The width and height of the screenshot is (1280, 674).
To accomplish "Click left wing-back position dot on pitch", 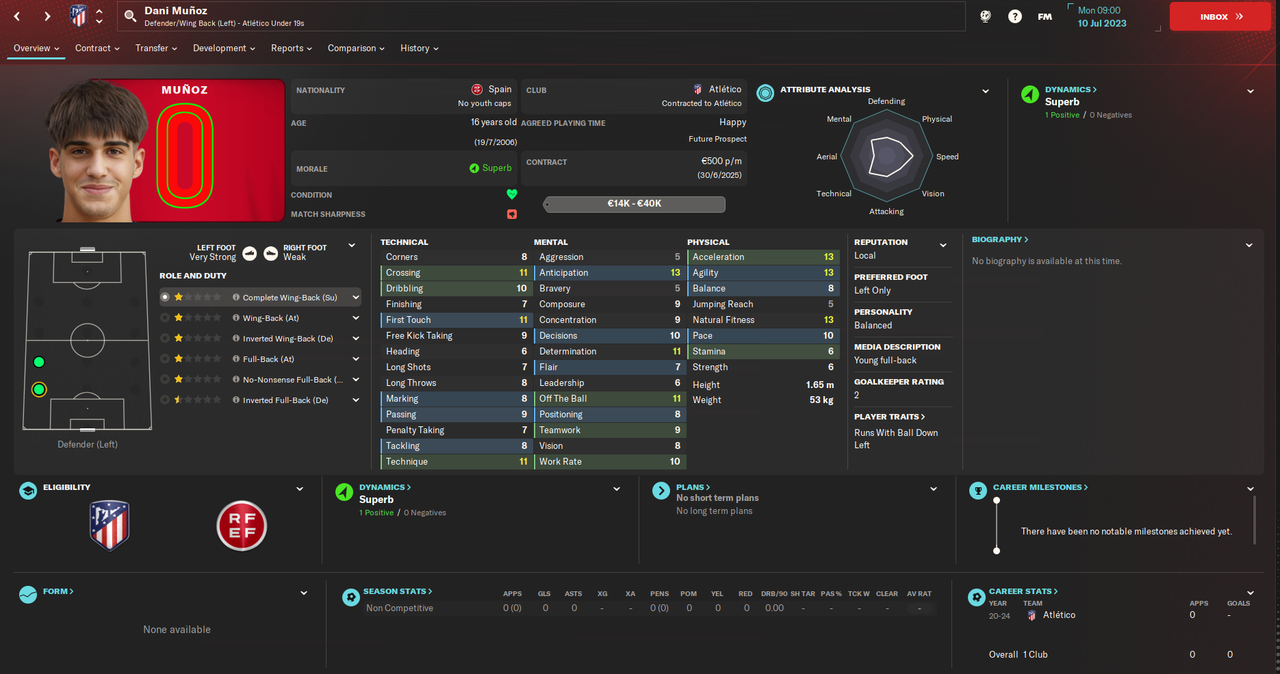I will point(39,362).
